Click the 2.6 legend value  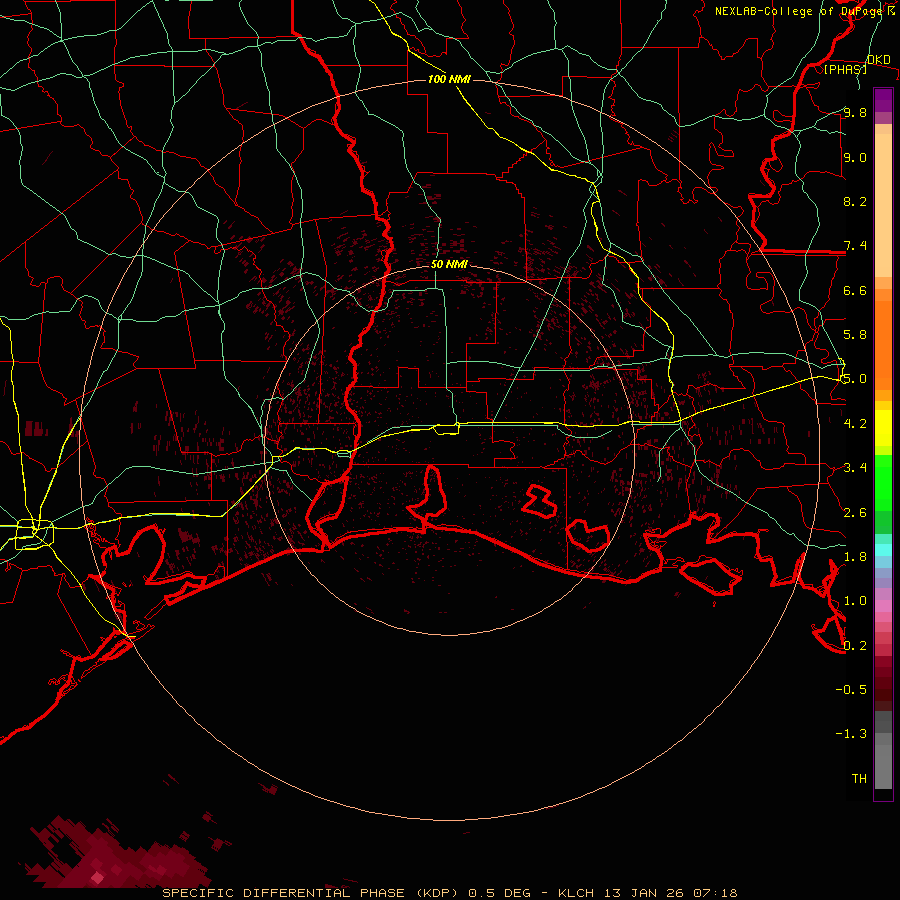point(855,513)
